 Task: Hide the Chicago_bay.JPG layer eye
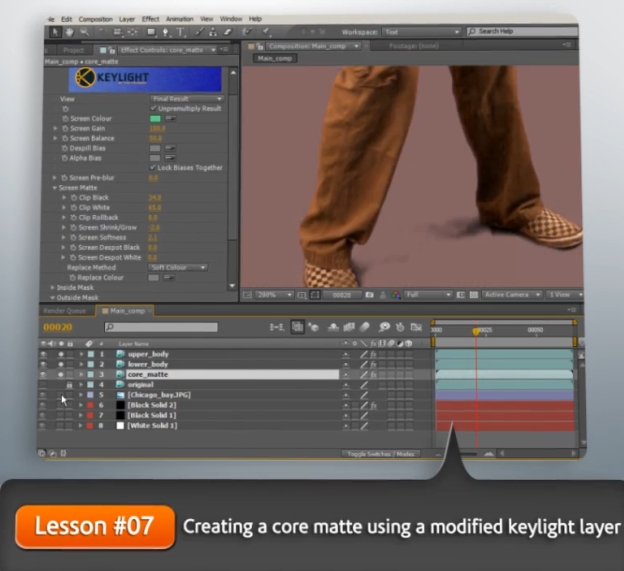click(43, 395)
